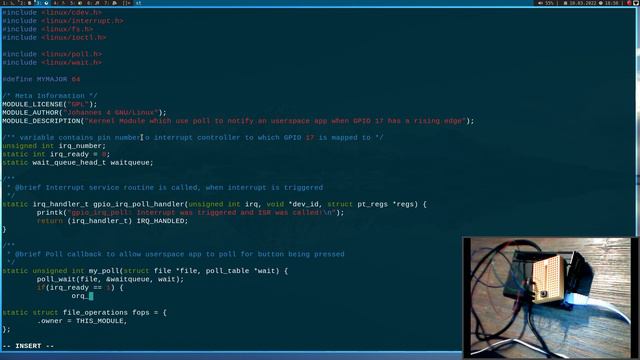
Task: Click the unsigned int irq_number declaration
Action: [x=54, y=146]
